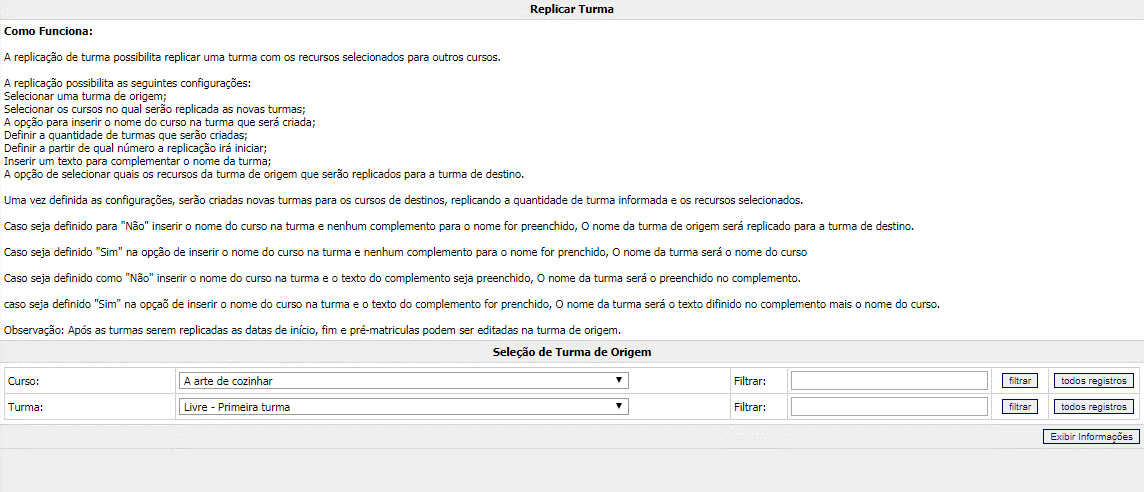Screen dimensions: 1144x492
Task: Click the 'Turma:' field label
Action: pos(24,408)
